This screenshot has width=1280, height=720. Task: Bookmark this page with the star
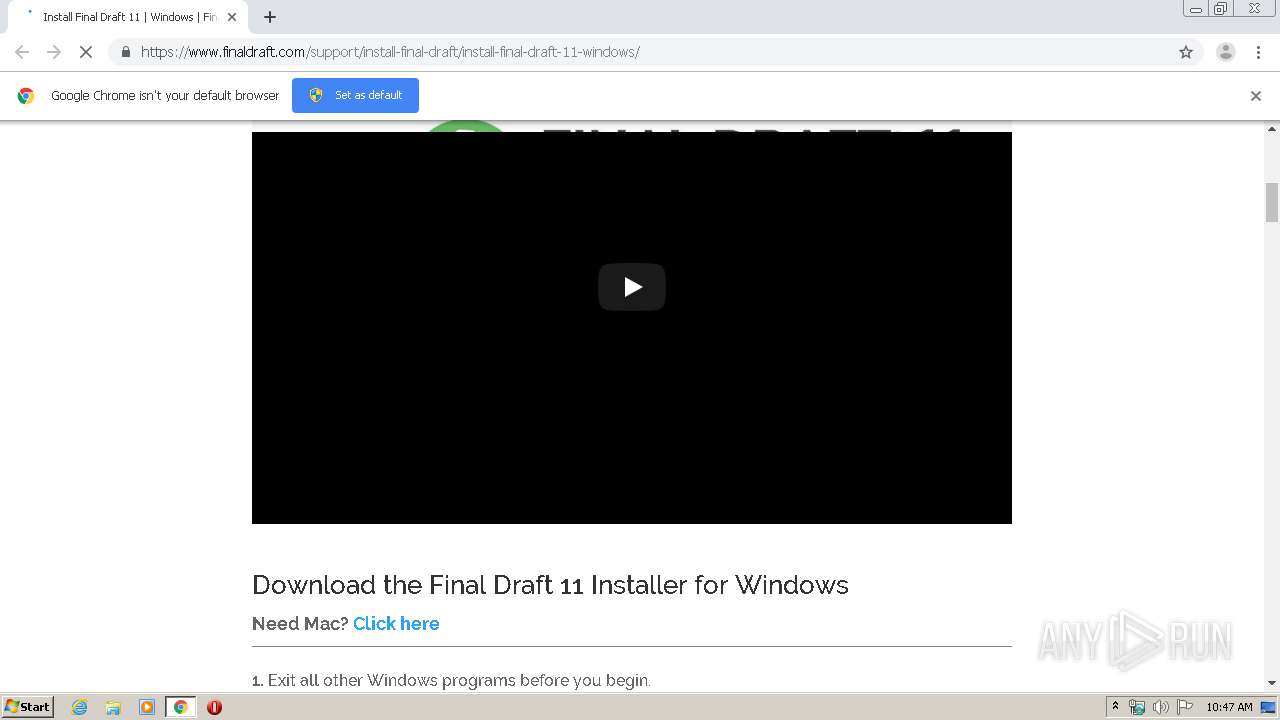pyautogui.click(x=1186, y=52)
